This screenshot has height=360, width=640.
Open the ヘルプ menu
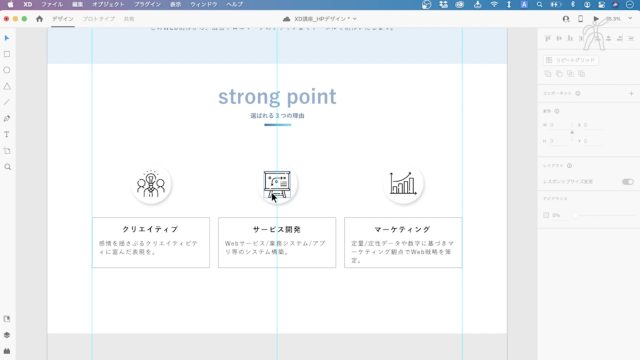pyautogui.click(x=235, y=4)
